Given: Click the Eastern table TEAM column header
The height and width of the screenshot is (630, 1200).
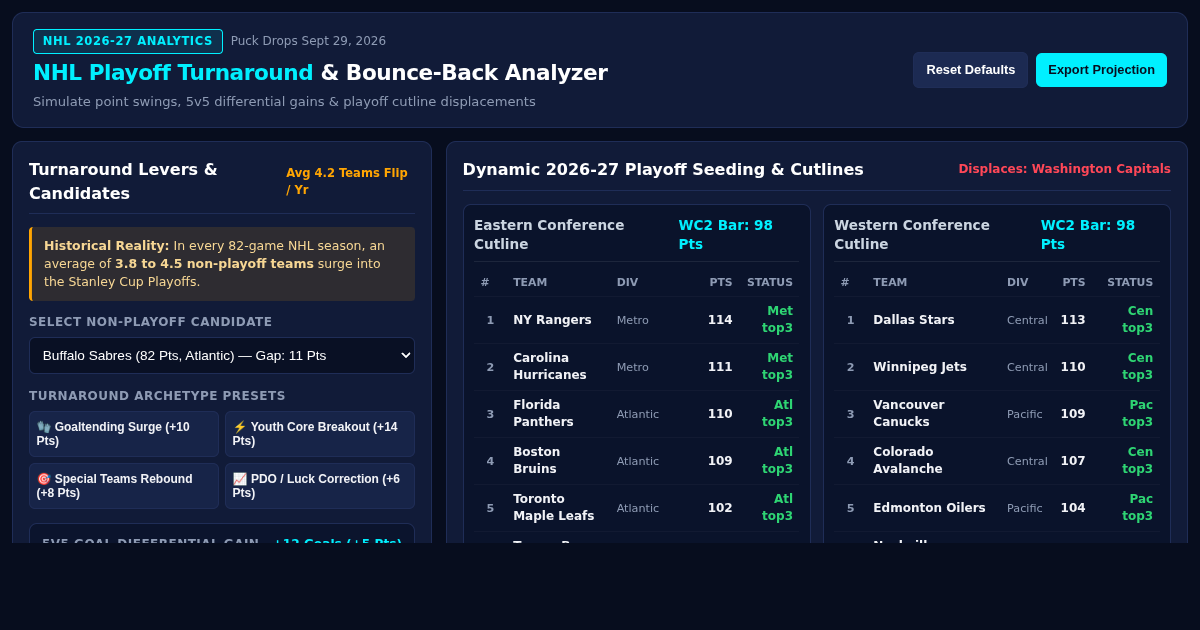Looking at the screenshot, I should [x=530, y=283].
